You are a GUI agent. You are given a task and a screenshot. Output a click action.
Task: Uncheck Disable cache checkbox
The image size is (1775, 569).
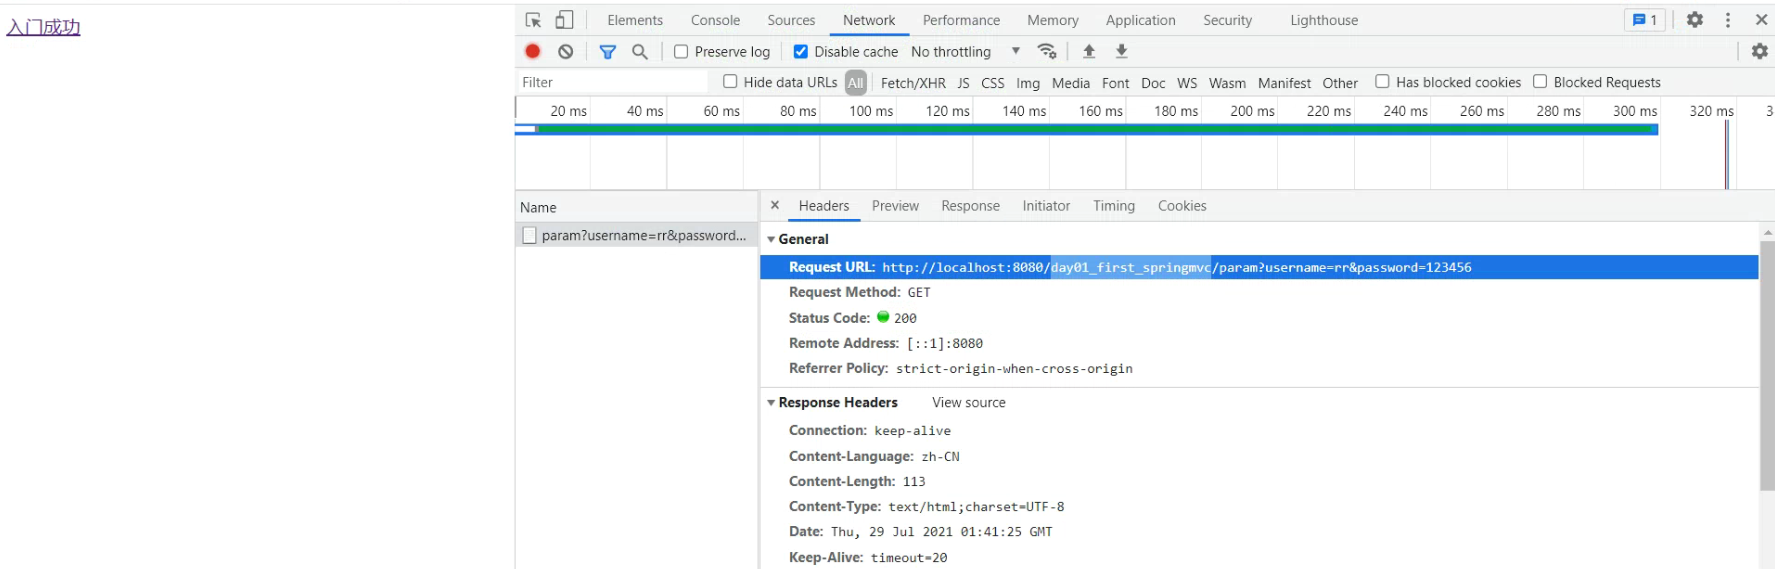point(801,51)
